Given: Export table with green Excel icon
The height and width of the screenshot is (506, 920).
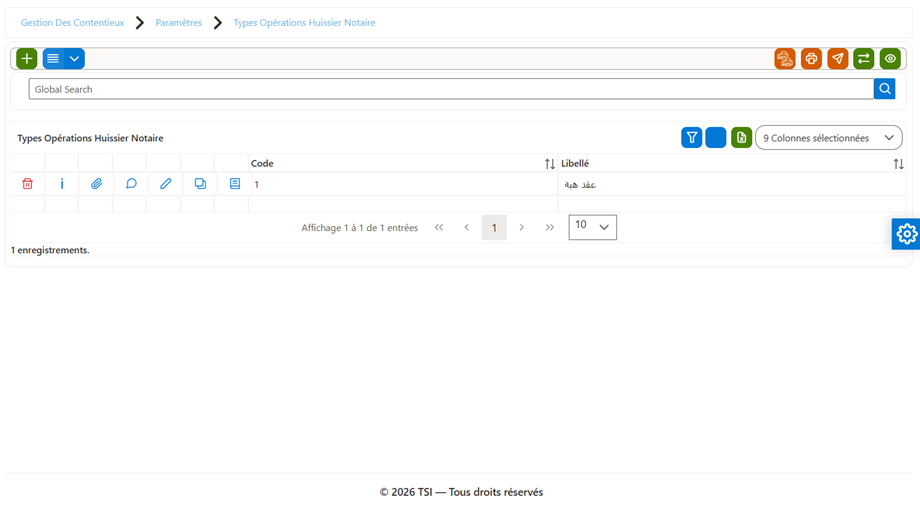Looking at the screenshot, I should pos(742,138).
